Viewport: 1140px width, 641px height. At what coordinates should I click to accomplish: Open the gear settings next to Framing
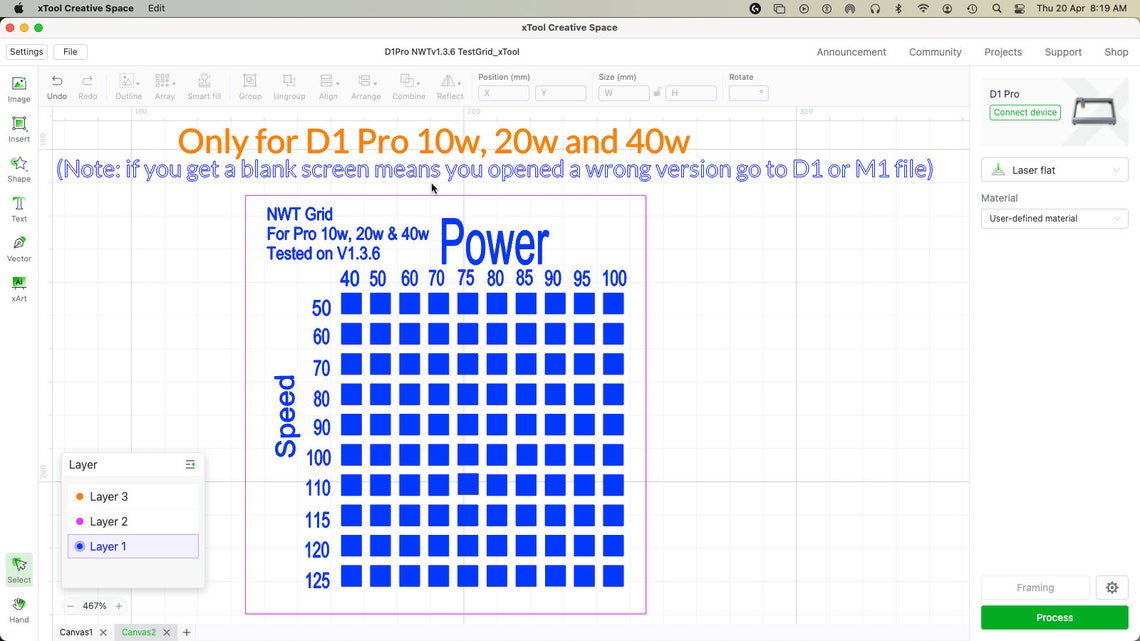(x=1111, y=587)
